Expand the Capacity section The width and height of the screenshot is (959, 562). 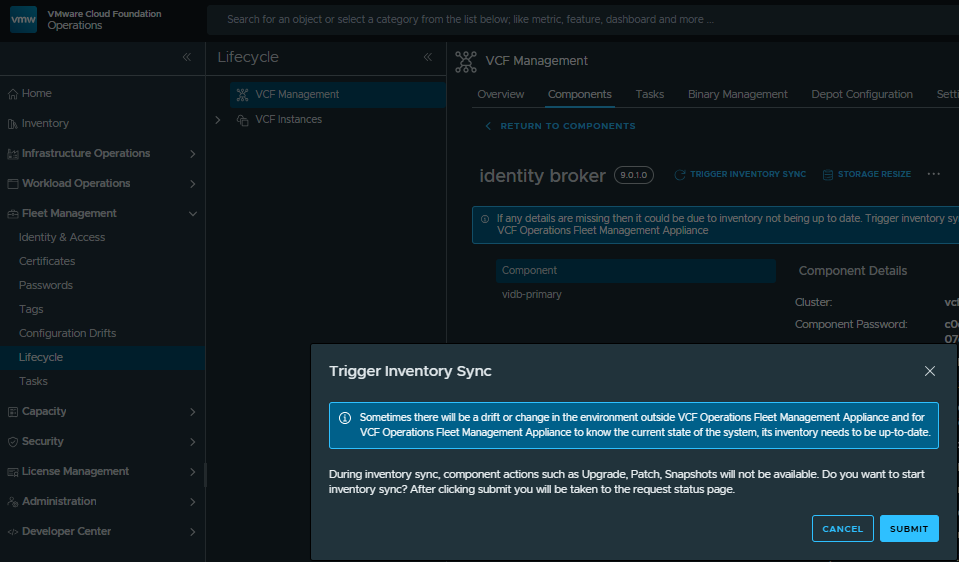coord(192,411)
